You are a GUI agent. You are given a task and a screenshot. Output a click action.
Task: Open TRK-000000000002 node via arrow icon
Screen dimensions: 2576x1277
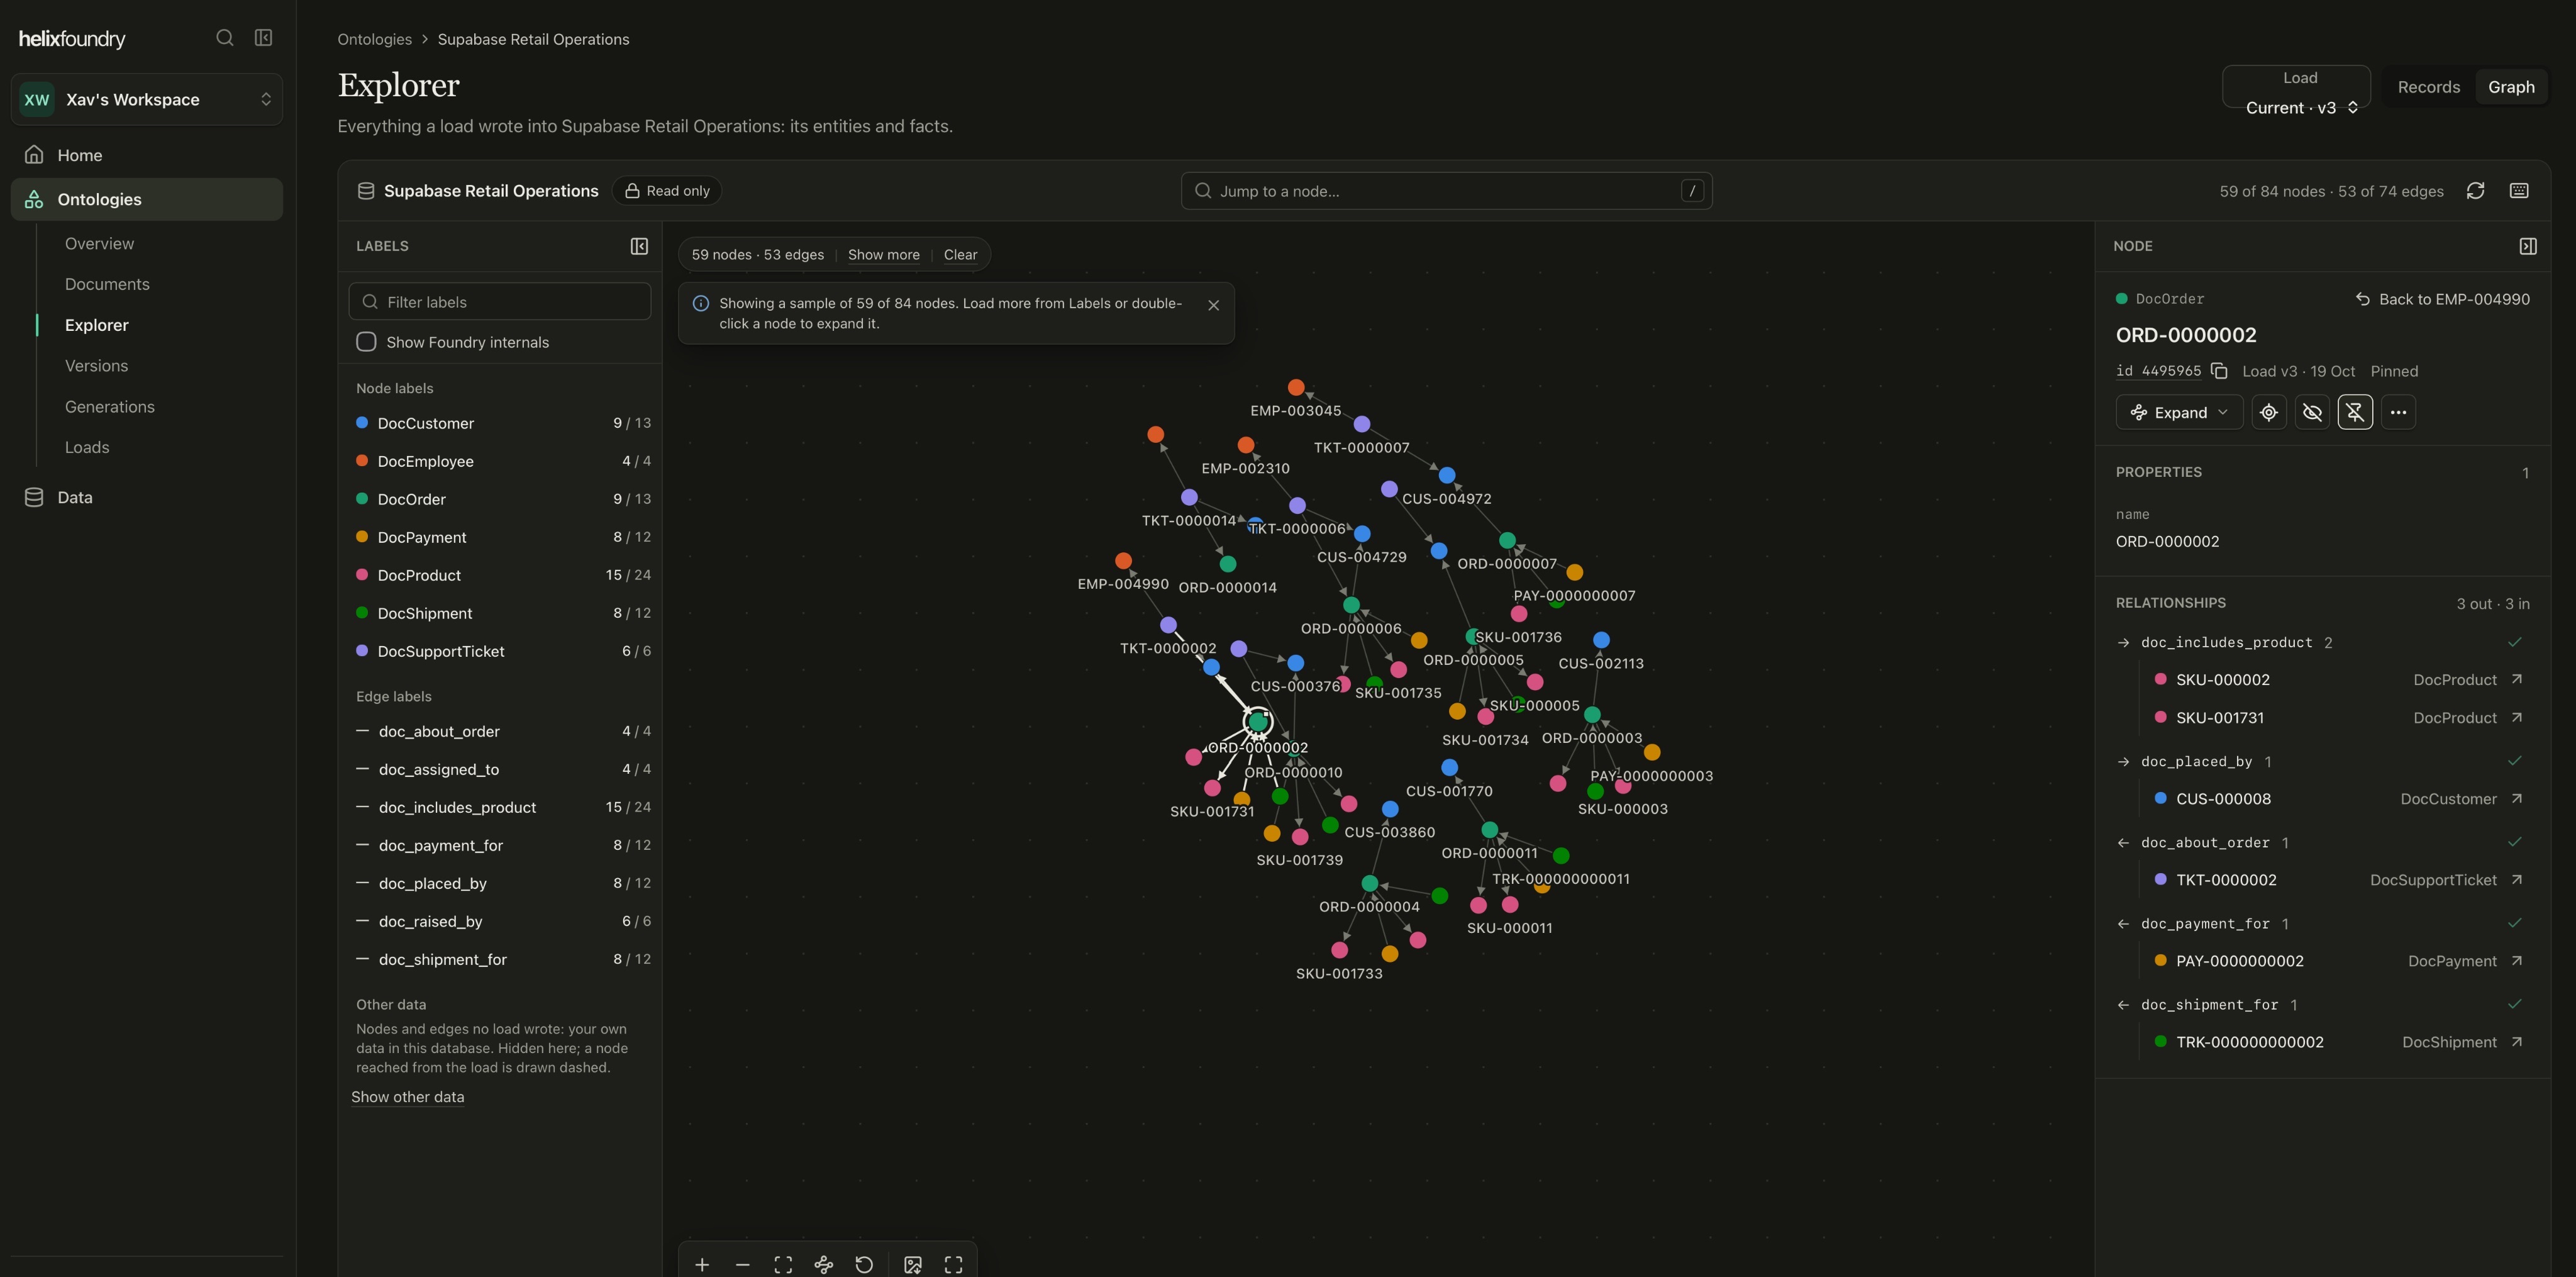click(x=2517, y=1042)
